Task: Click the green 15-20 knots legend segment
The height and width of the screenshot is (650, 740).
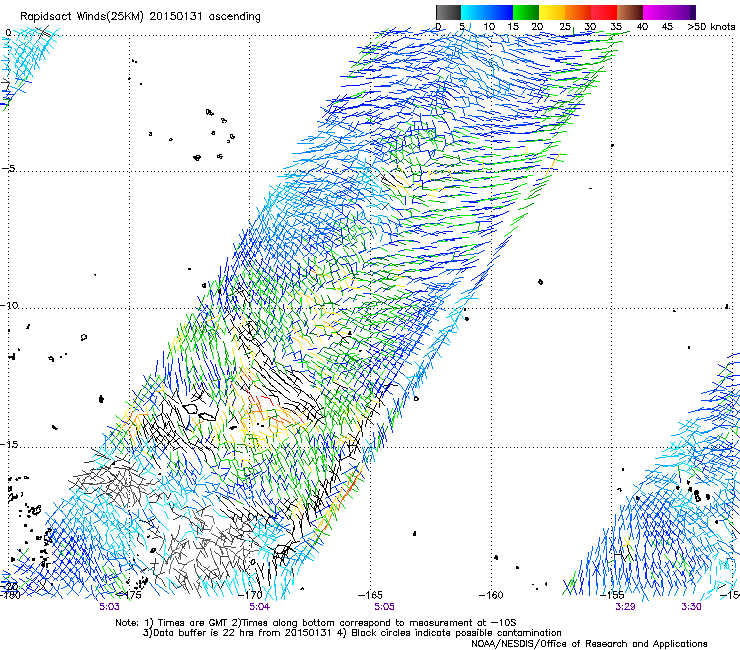Action: 526,12
